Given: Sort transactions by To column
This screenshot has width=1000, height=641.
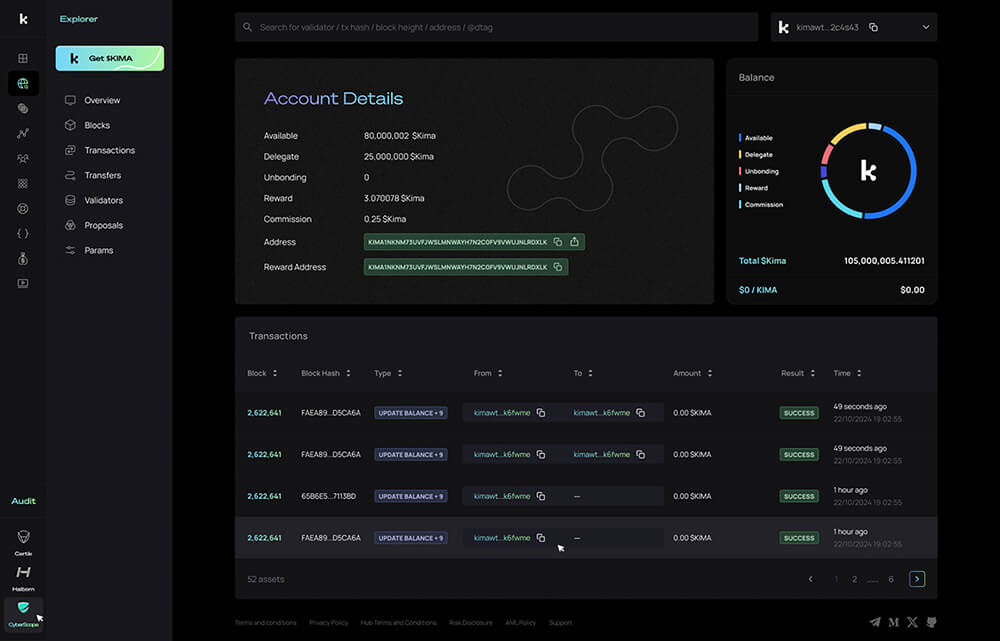Looking at the screenshot, I should click(x=591, y=373).
